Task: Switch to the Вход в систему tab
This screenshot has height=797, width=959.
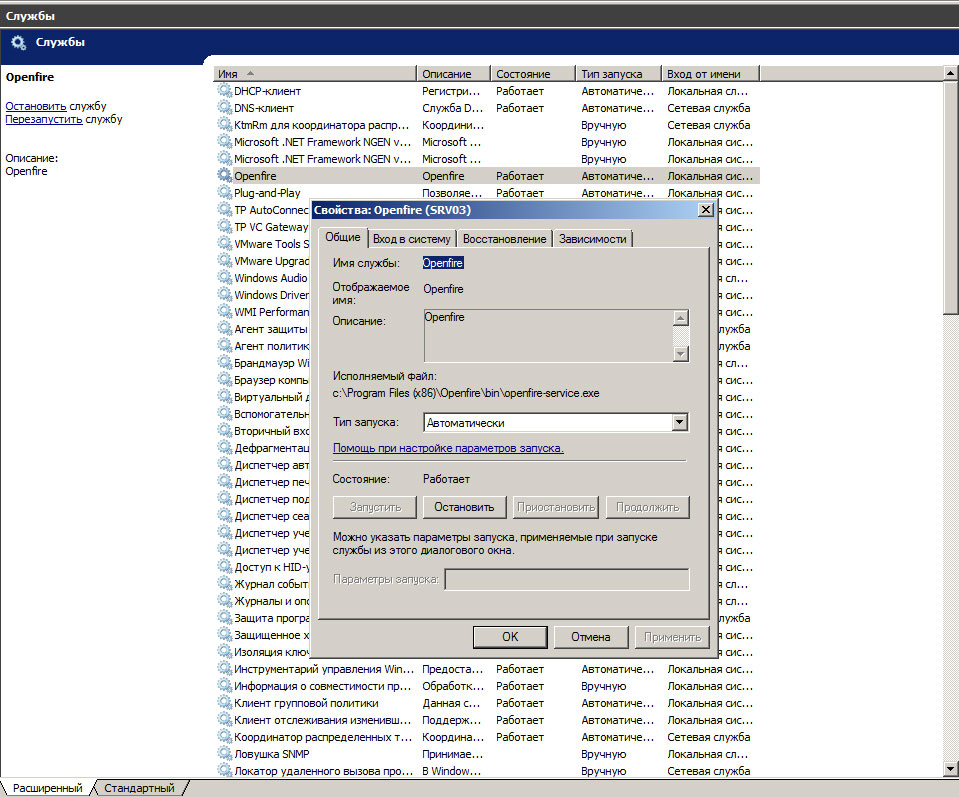Action: [411, 239]
